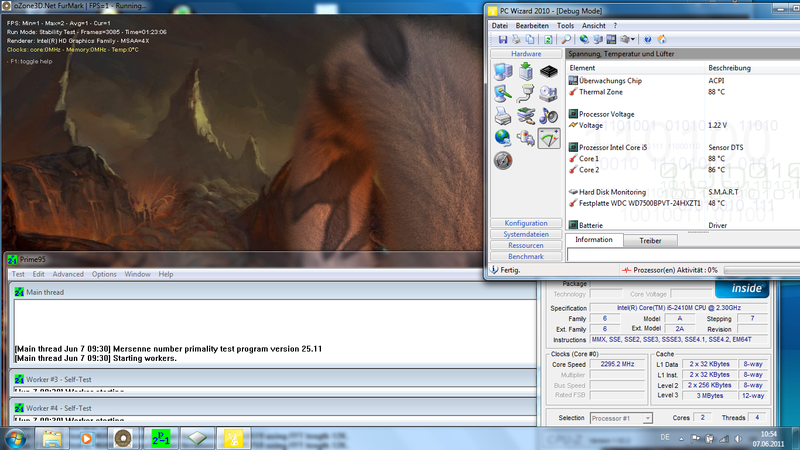This screenshot has height=450, width=800.
Task: Click Worker #3 Self-Test title bar
Action: click(274, 379)
